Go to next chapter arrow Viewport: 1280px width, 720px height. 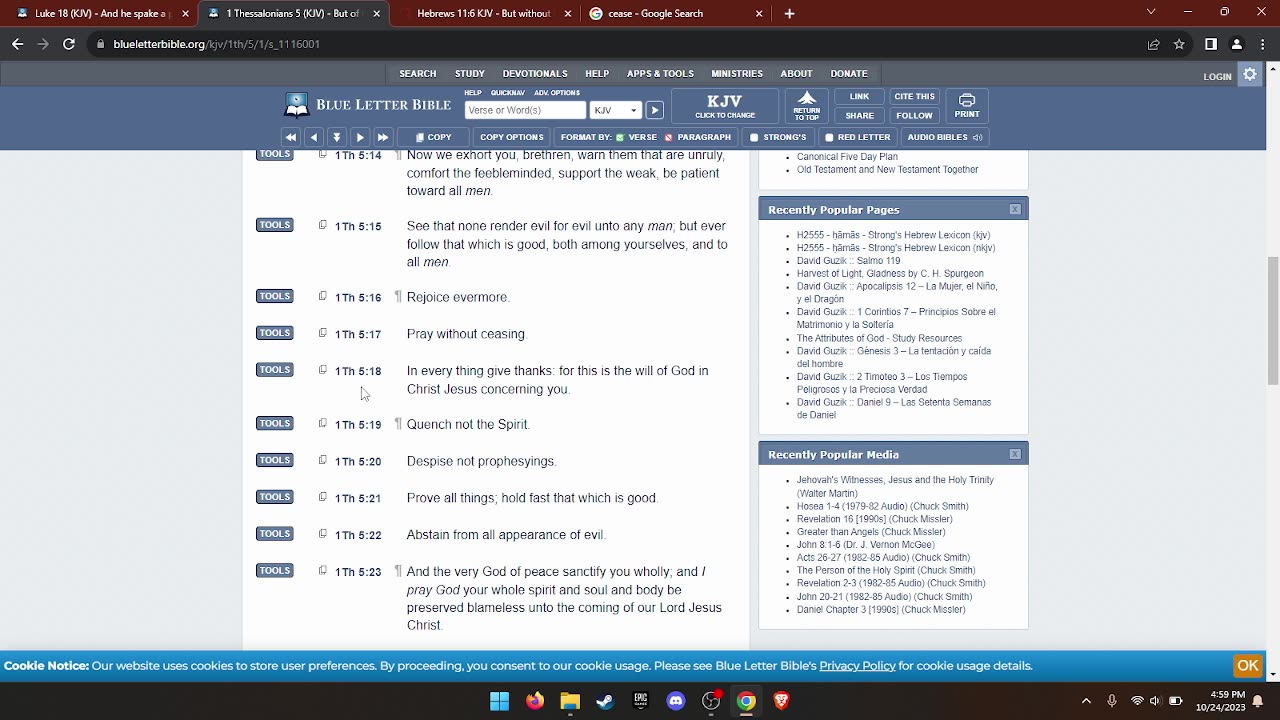point(360,137)
